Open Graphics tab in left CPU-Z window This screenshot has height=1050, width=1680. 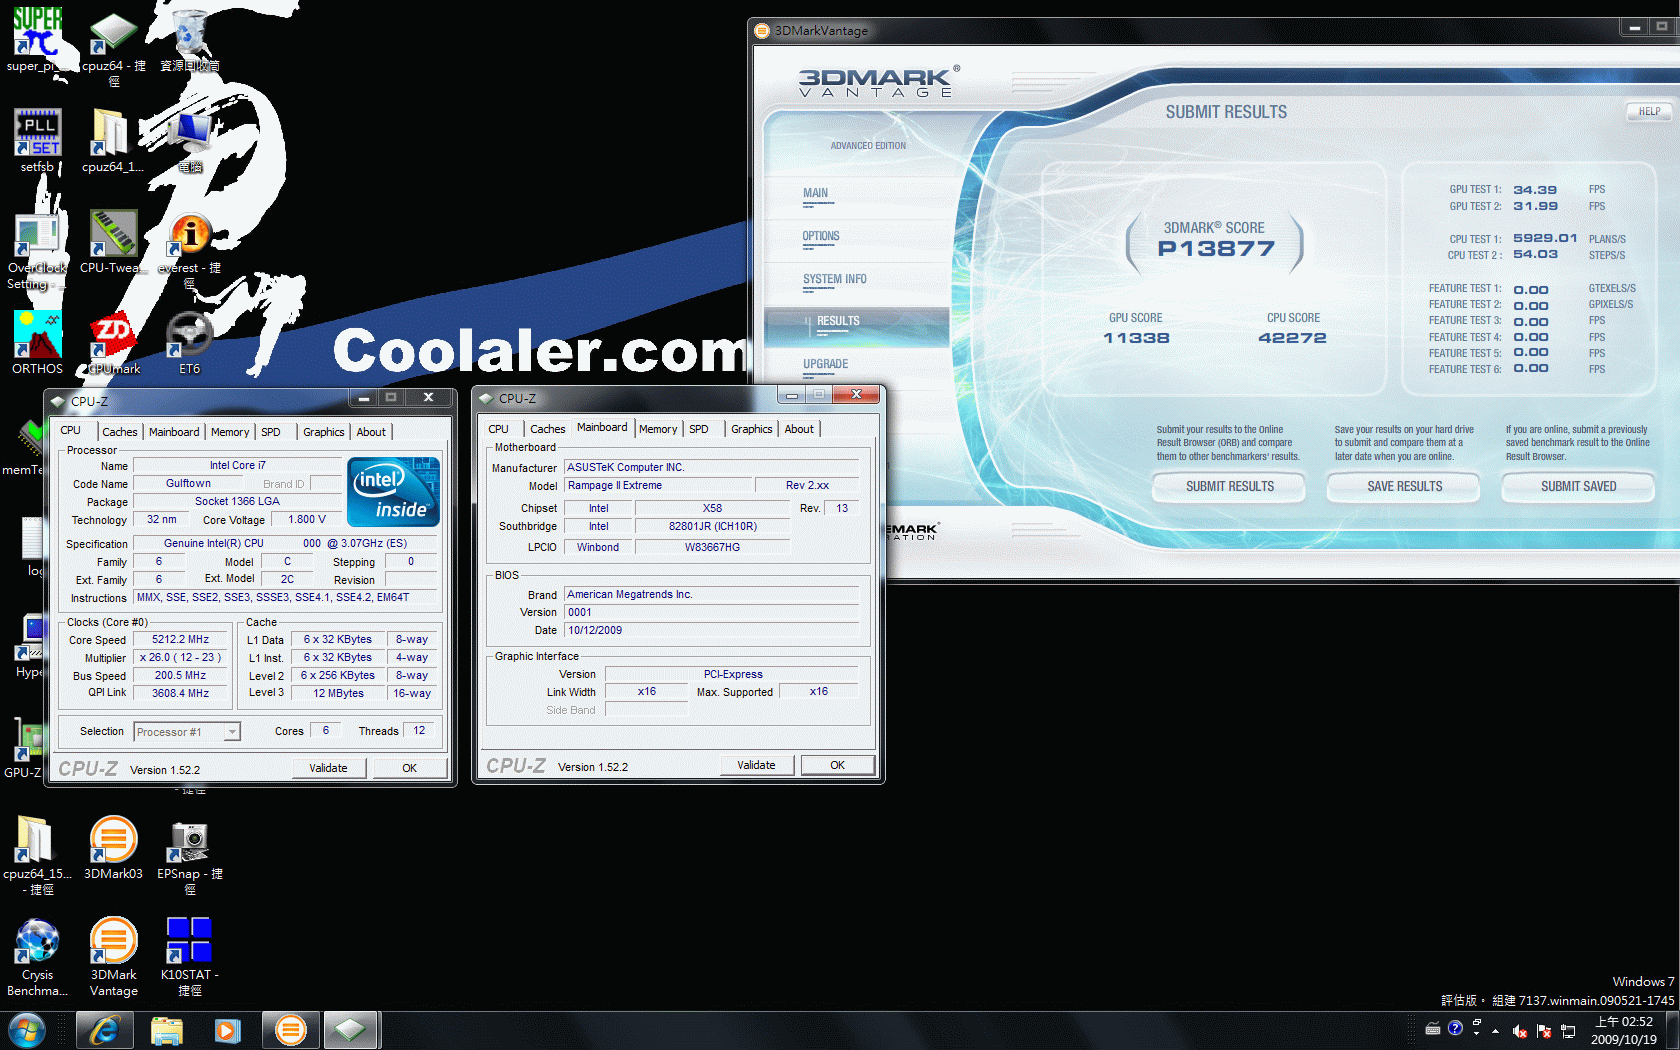tap(323, 432)
